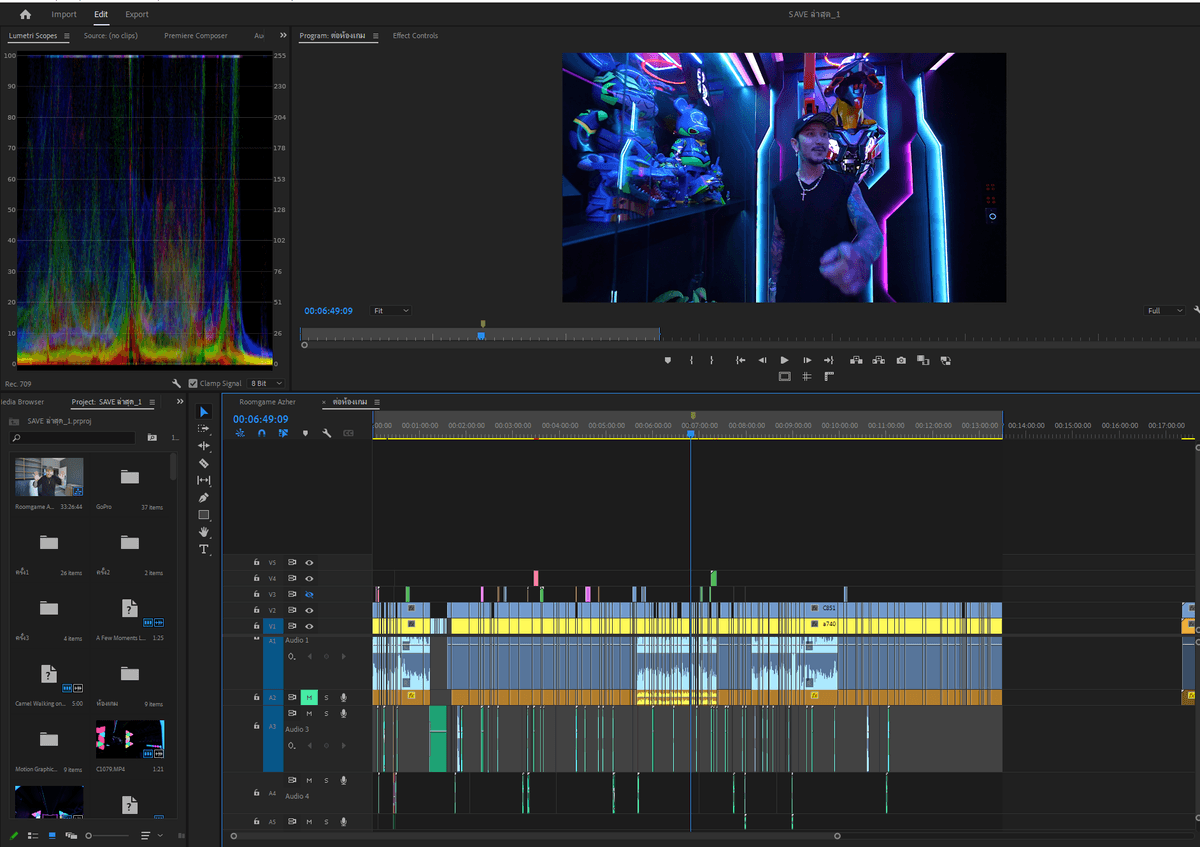
Task: Show the hidden V3 track output
Action: pyautogui.click(x=309, y=594)
